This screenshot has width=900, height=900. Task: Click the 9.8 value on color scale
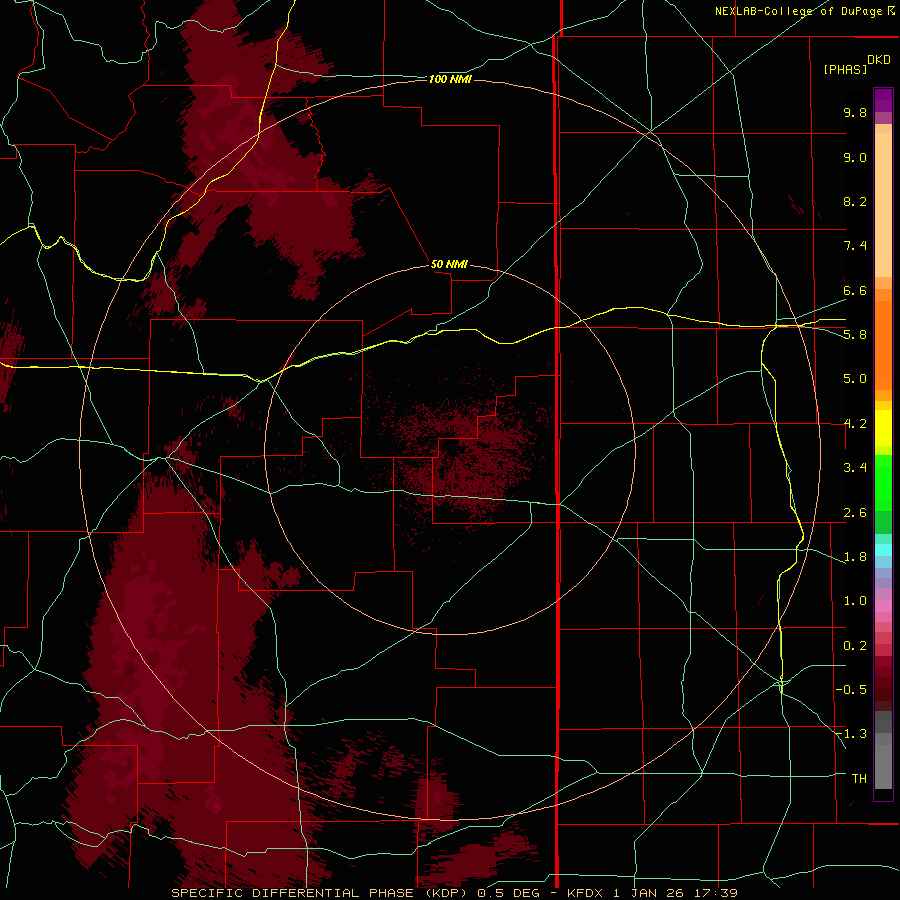[855, 112]
